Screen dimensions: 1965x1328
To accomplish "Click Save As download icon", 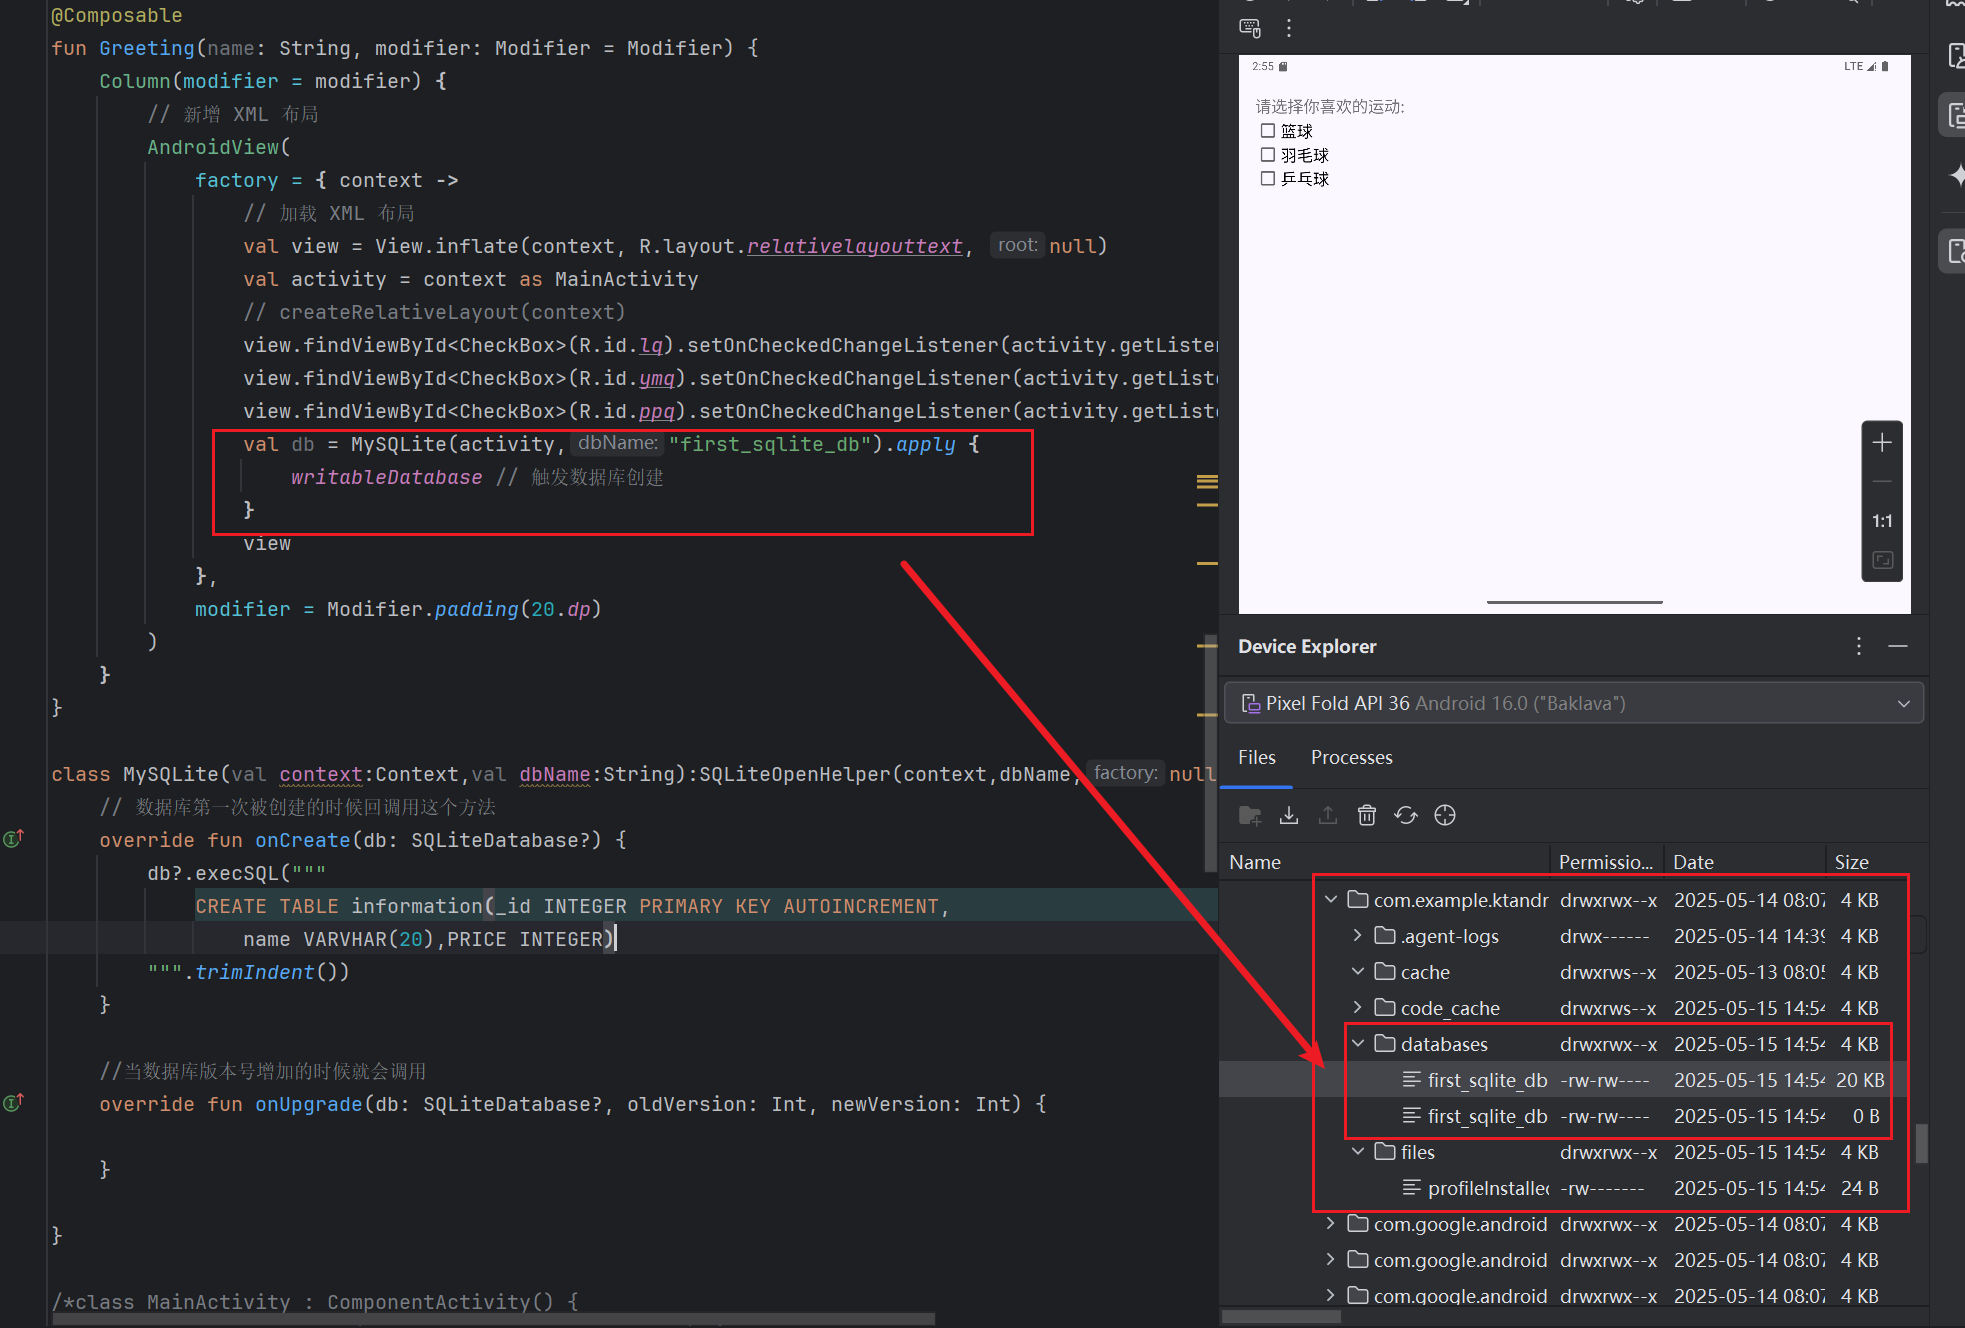I will [1289, 816].
